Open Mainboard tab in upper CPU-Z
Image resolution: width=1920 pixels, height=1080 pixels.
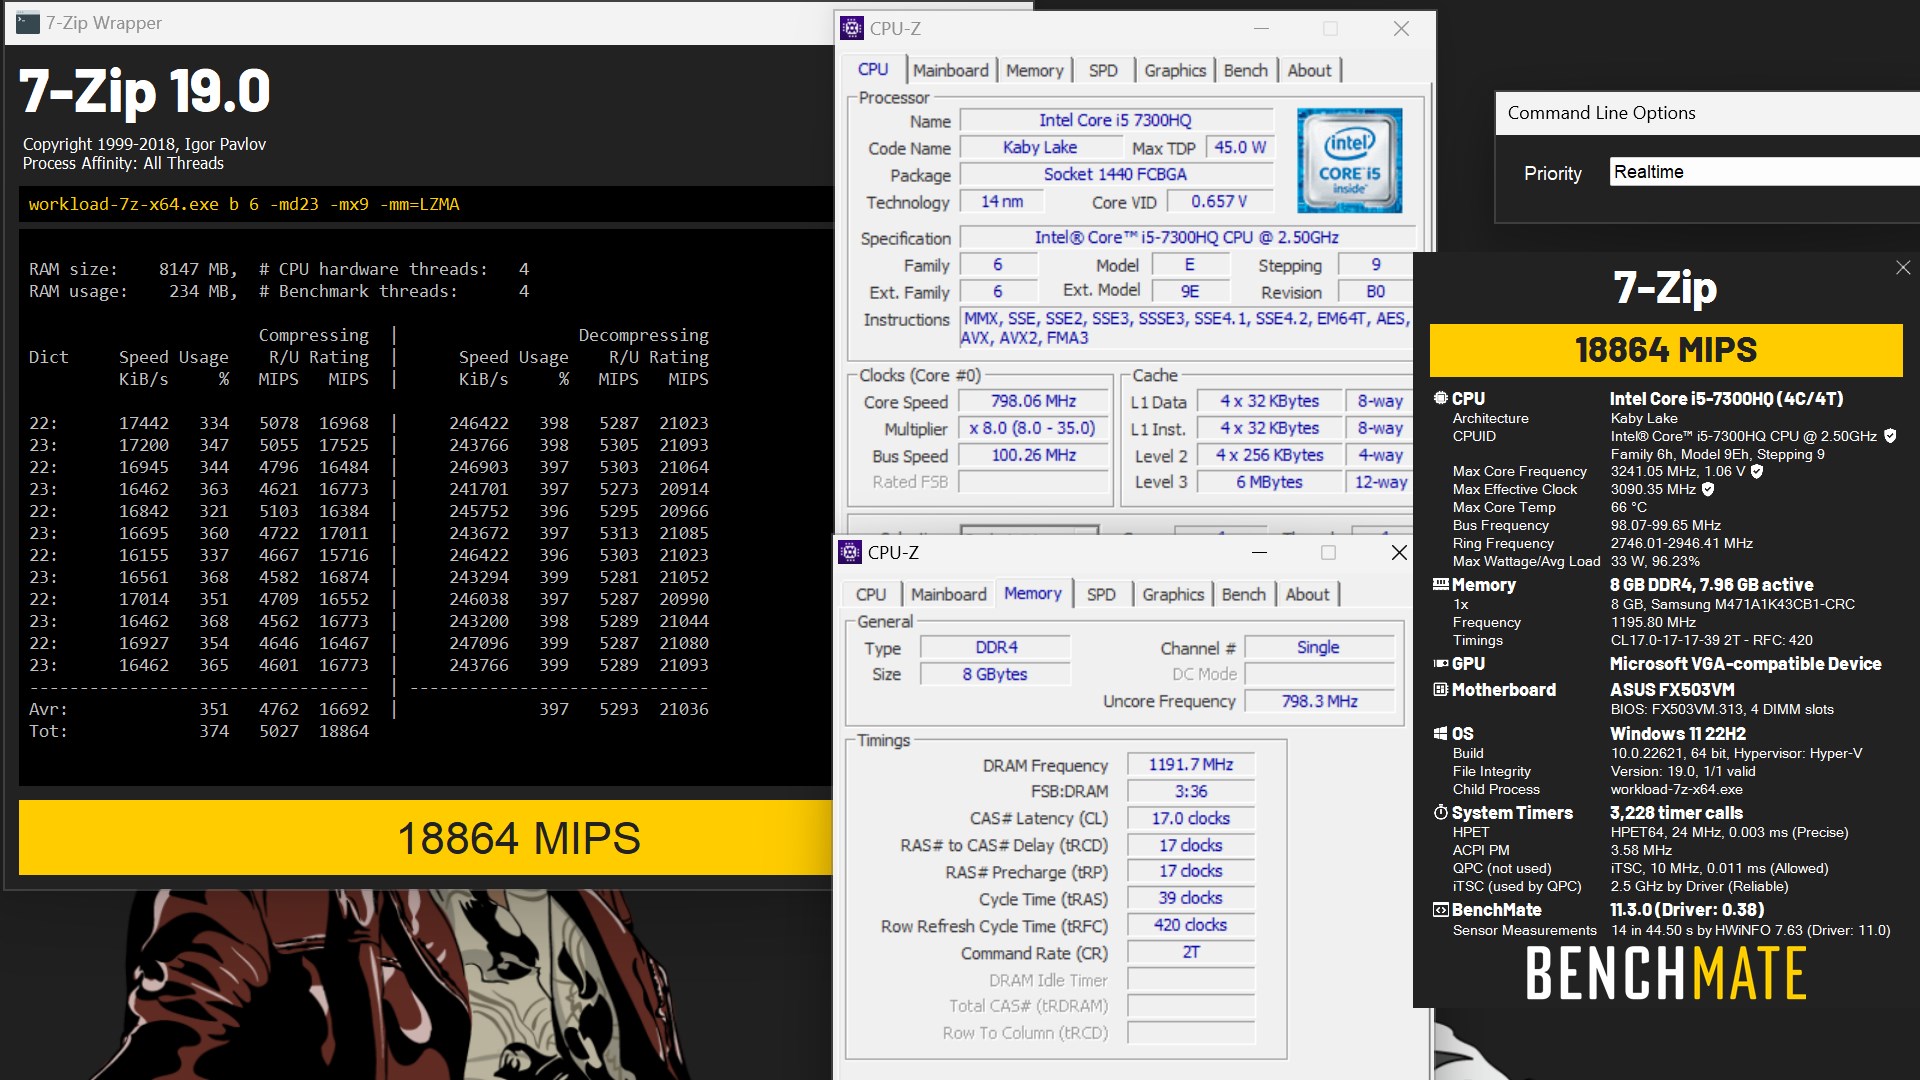(950, 70)
